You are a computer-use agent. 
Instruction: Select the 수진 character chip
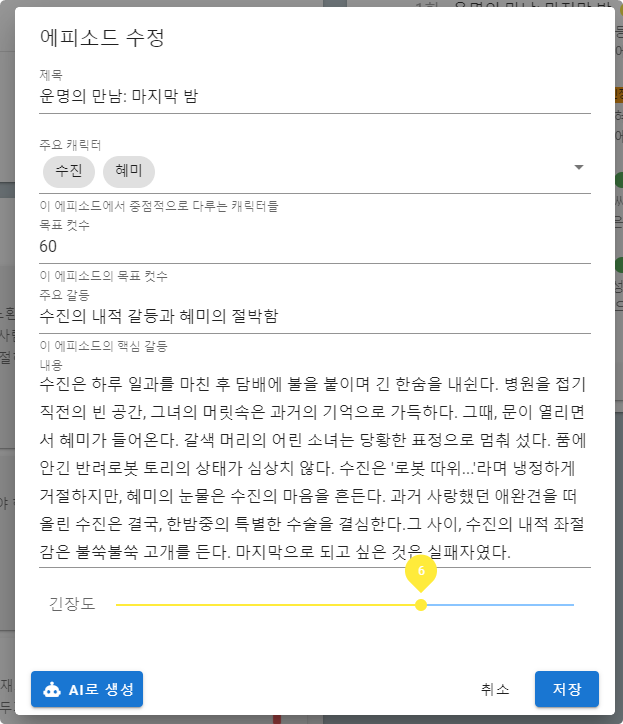(x=69, y=171)
